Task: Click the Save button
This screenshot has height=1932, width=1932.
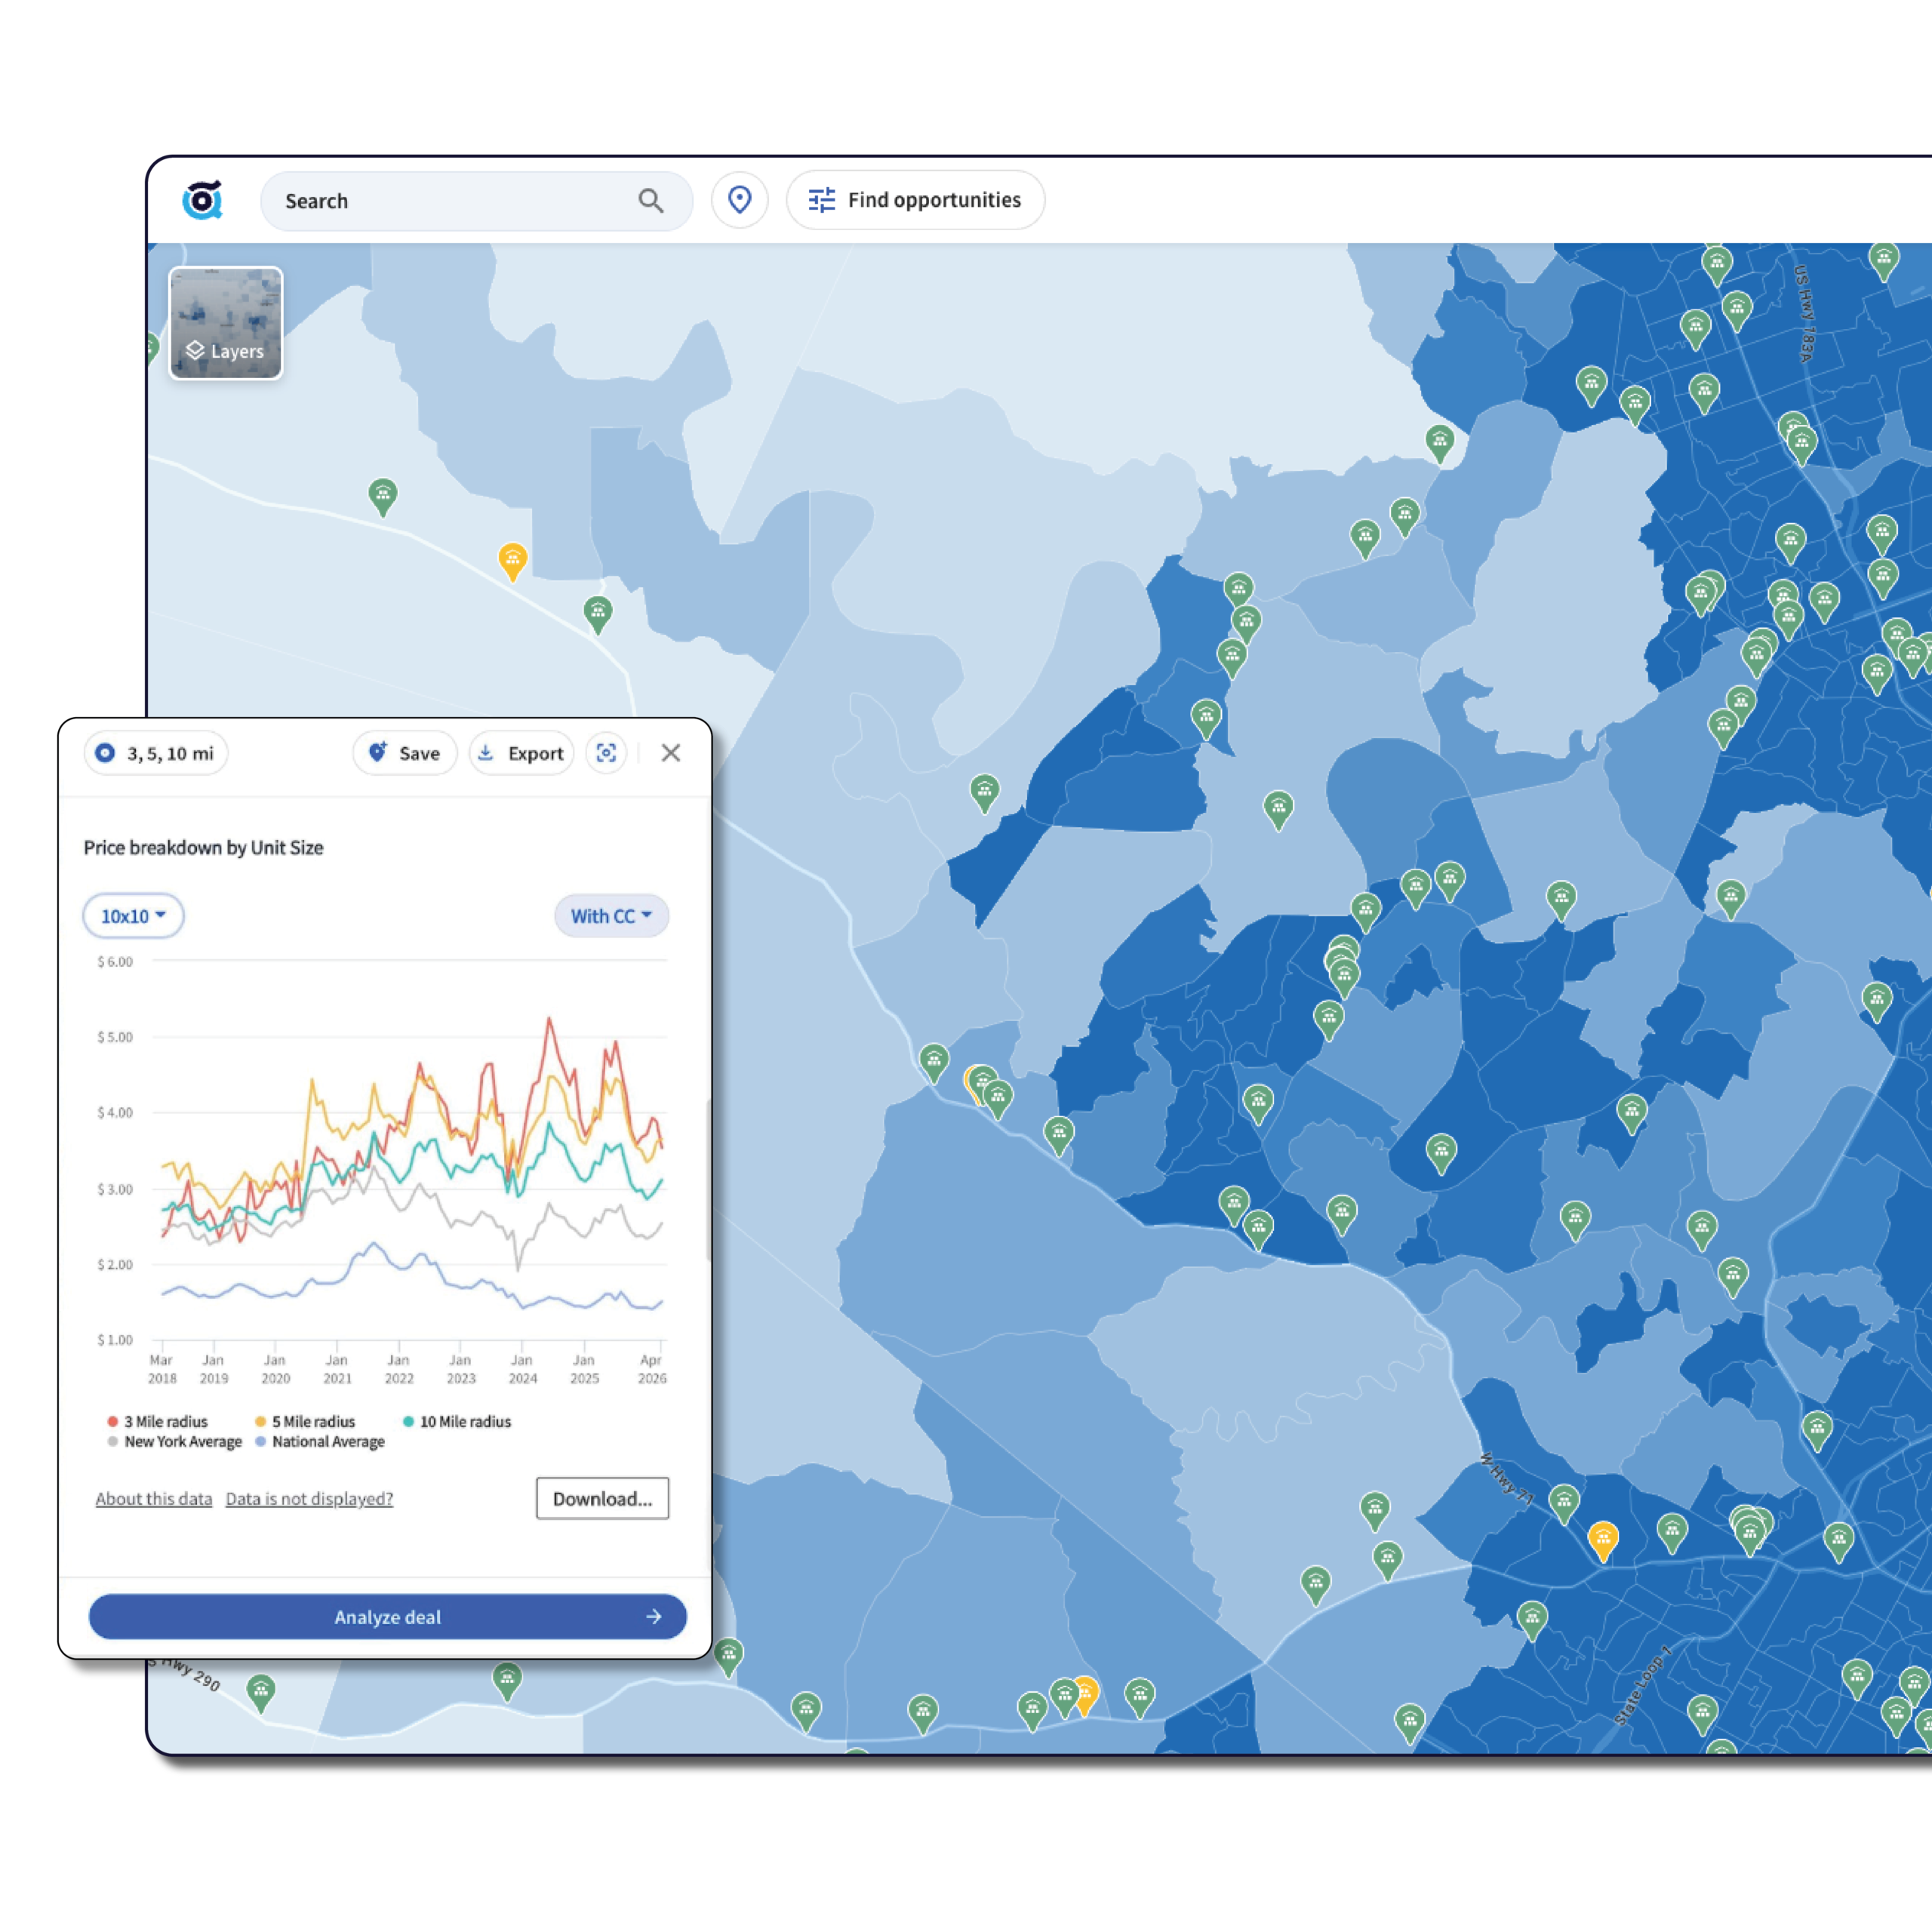Action: (x=405, y=753)
